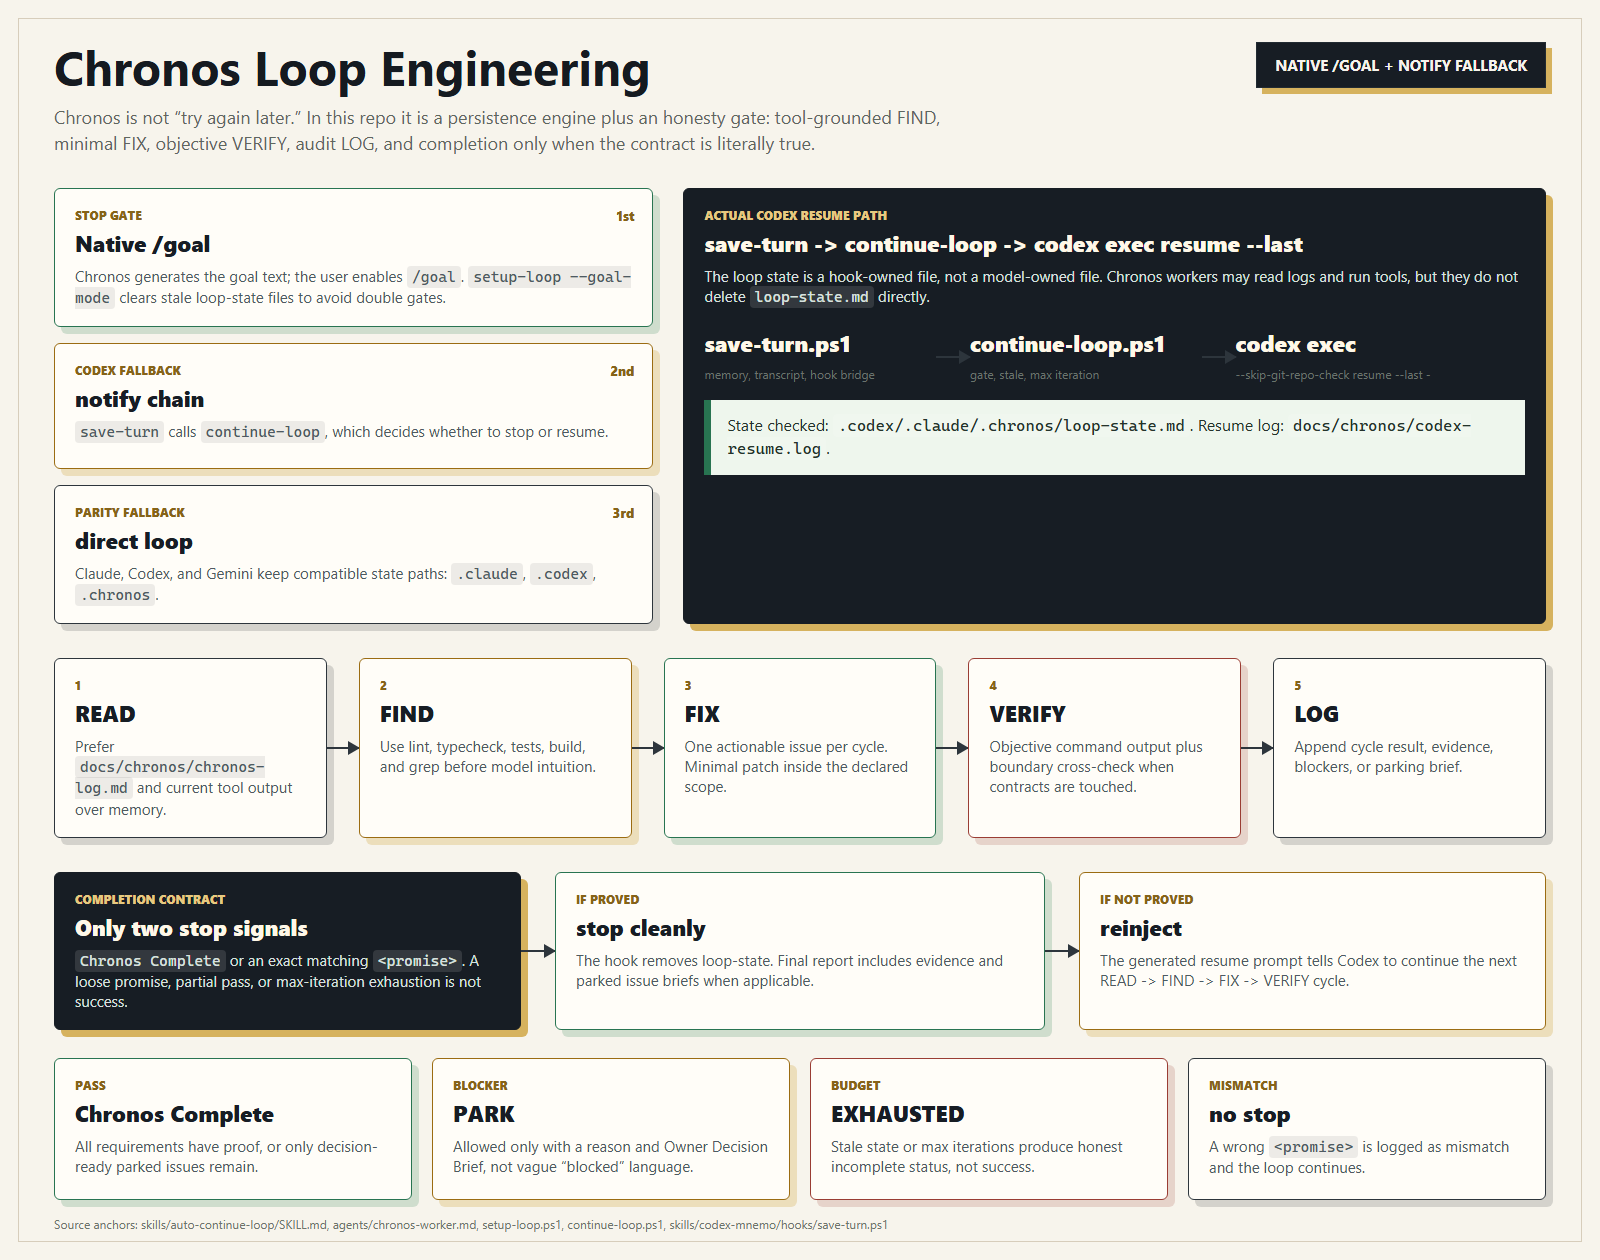Click the .chronos code chip
Image resolution: width=1600 pixels, height=1260 pixels.
pos(115,595)
